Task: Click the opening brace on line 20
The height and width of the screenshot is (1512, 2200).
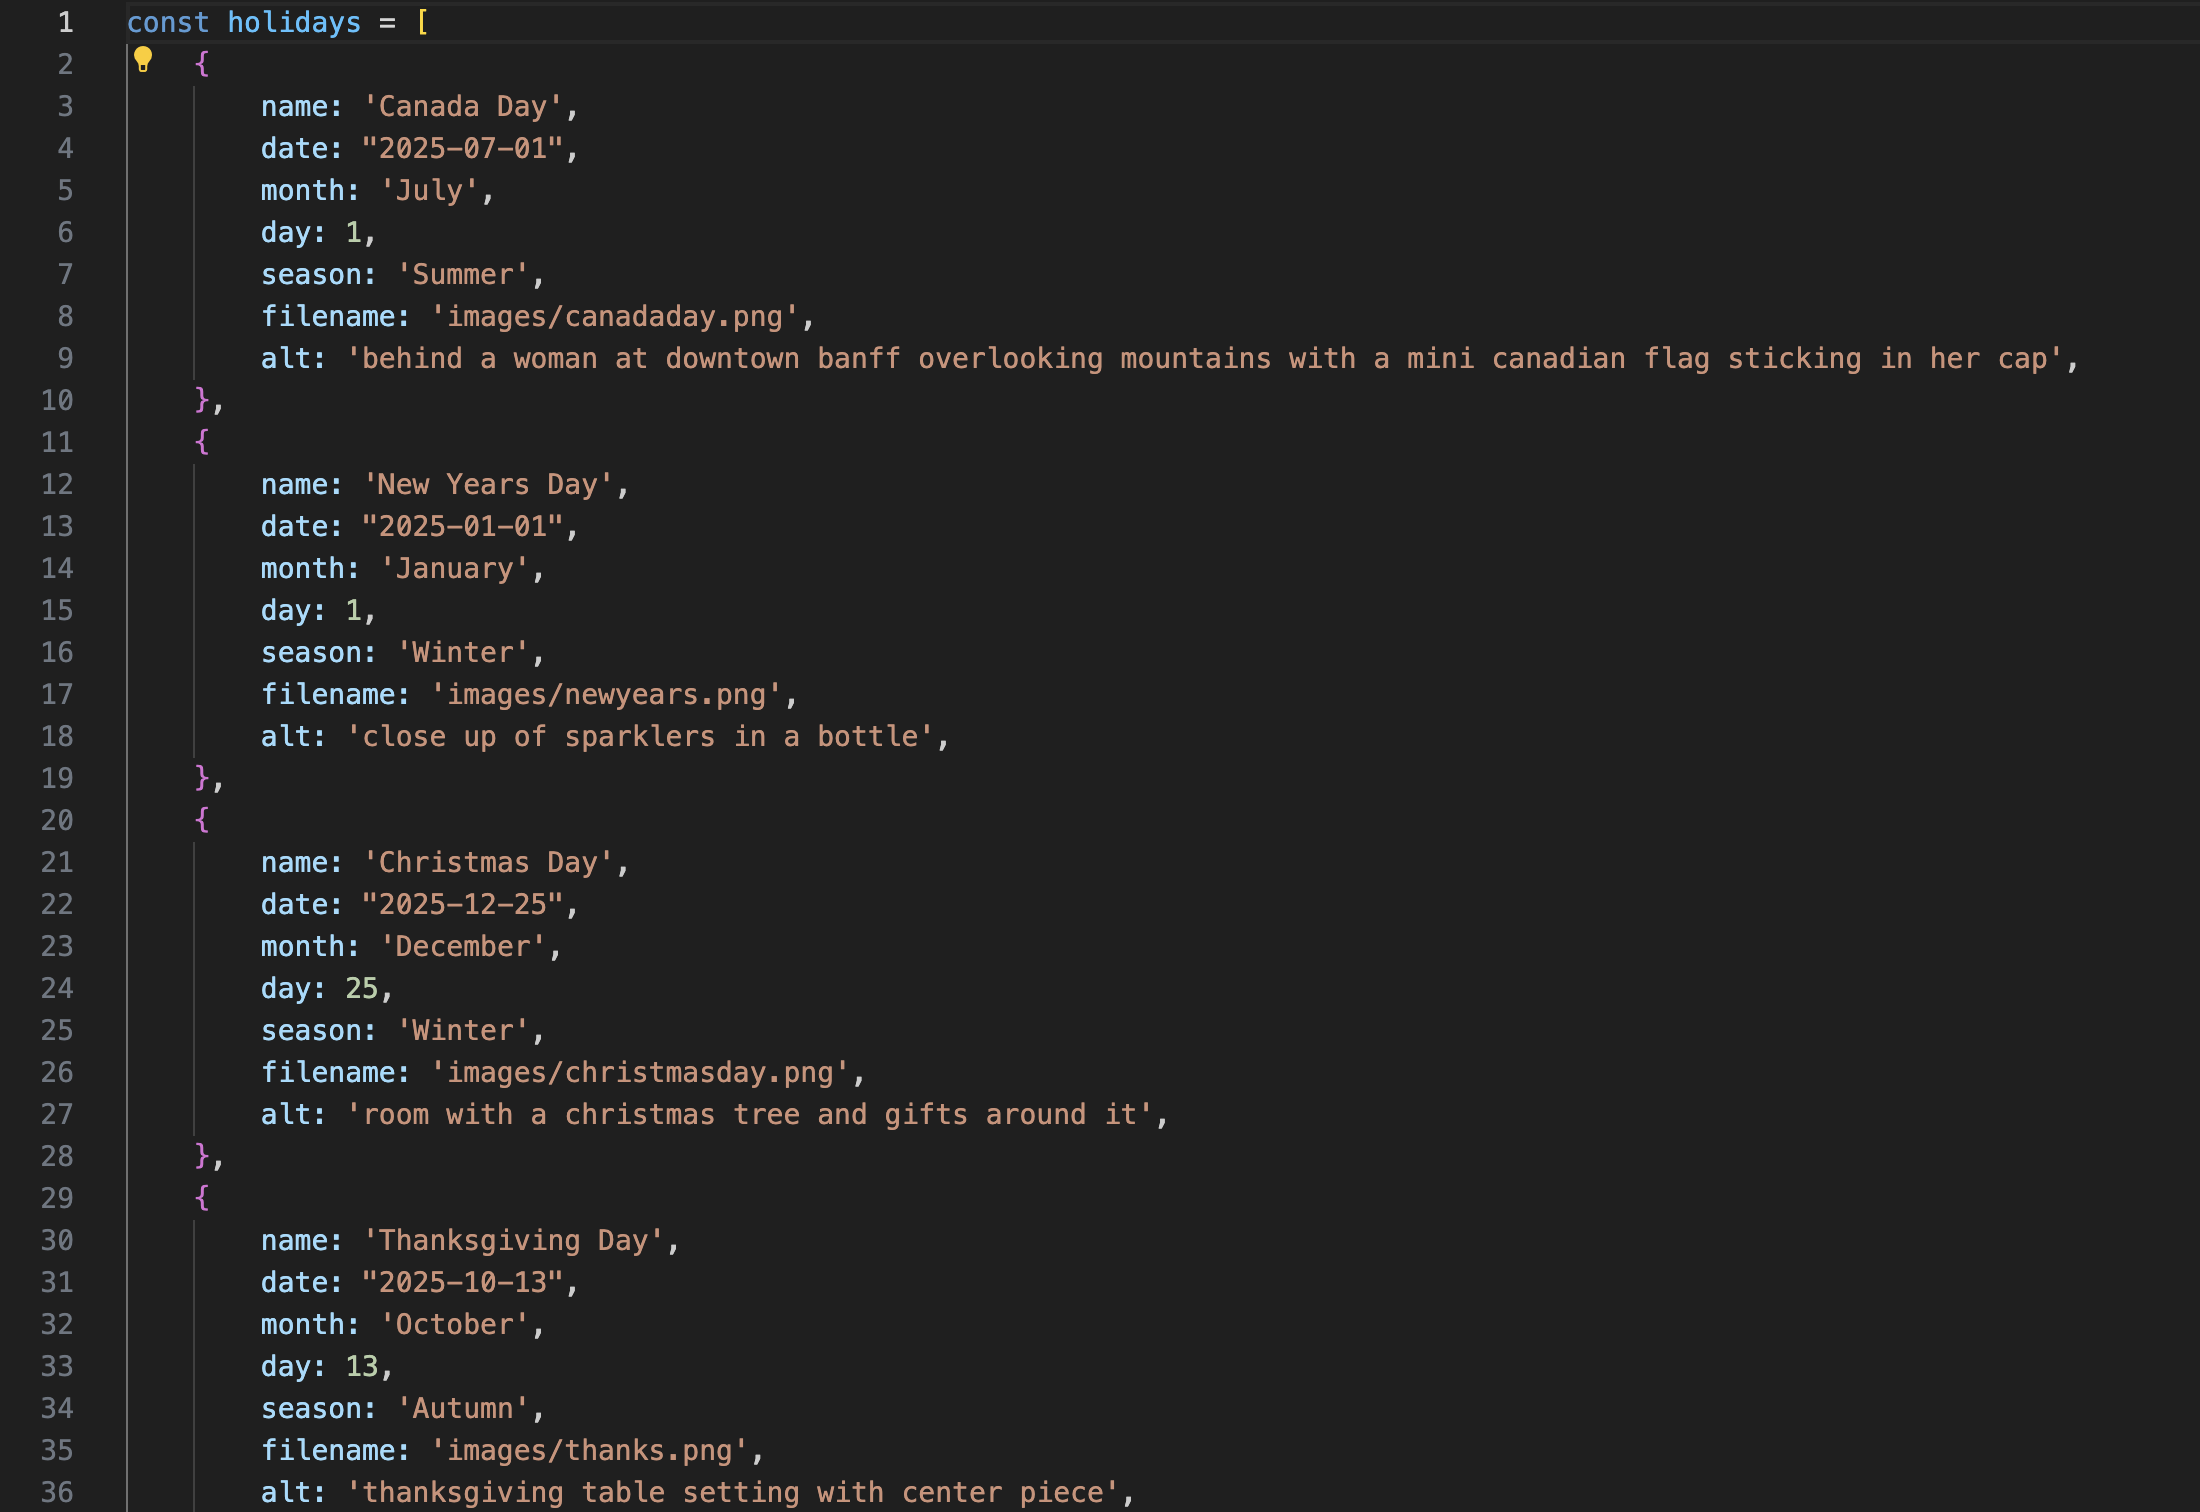Action: coord(202,820)
